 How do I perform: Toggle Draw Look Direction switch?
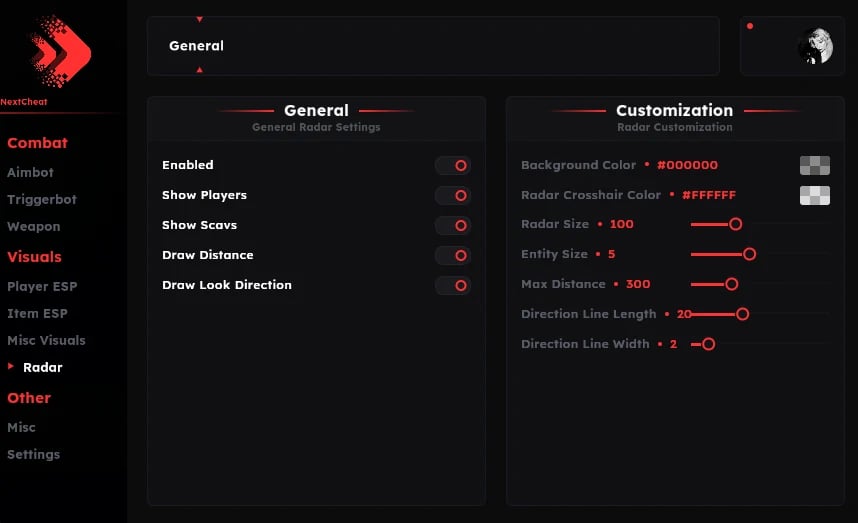pos(453,286)
